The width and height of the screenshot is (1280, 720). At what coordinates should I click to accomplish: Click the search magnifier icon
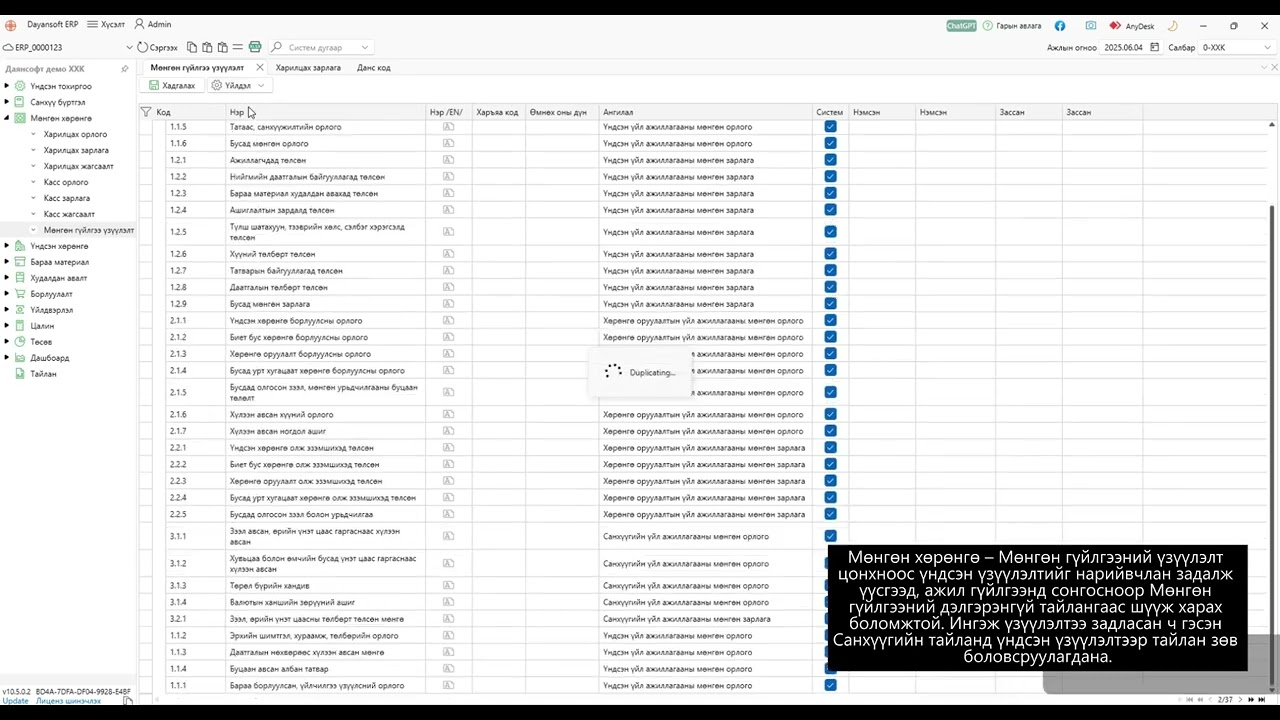[x=277, y=47]
